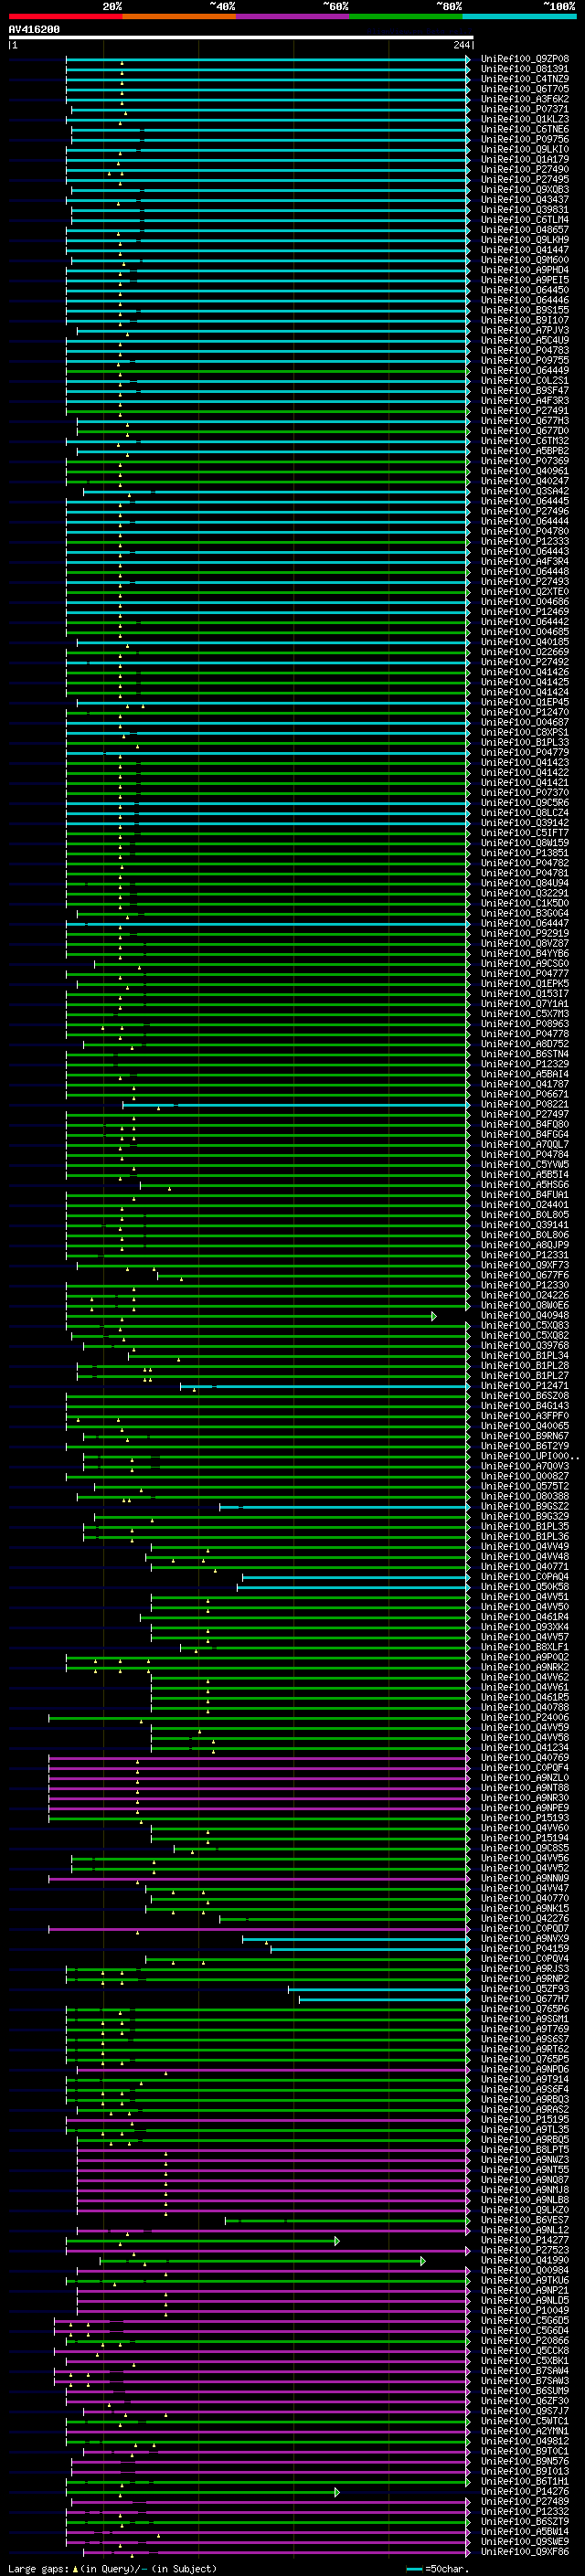This screenshot has width=585, height=2576.
Task: Select the UniRef100_B6VES7 label
Action: (525, 2220)
